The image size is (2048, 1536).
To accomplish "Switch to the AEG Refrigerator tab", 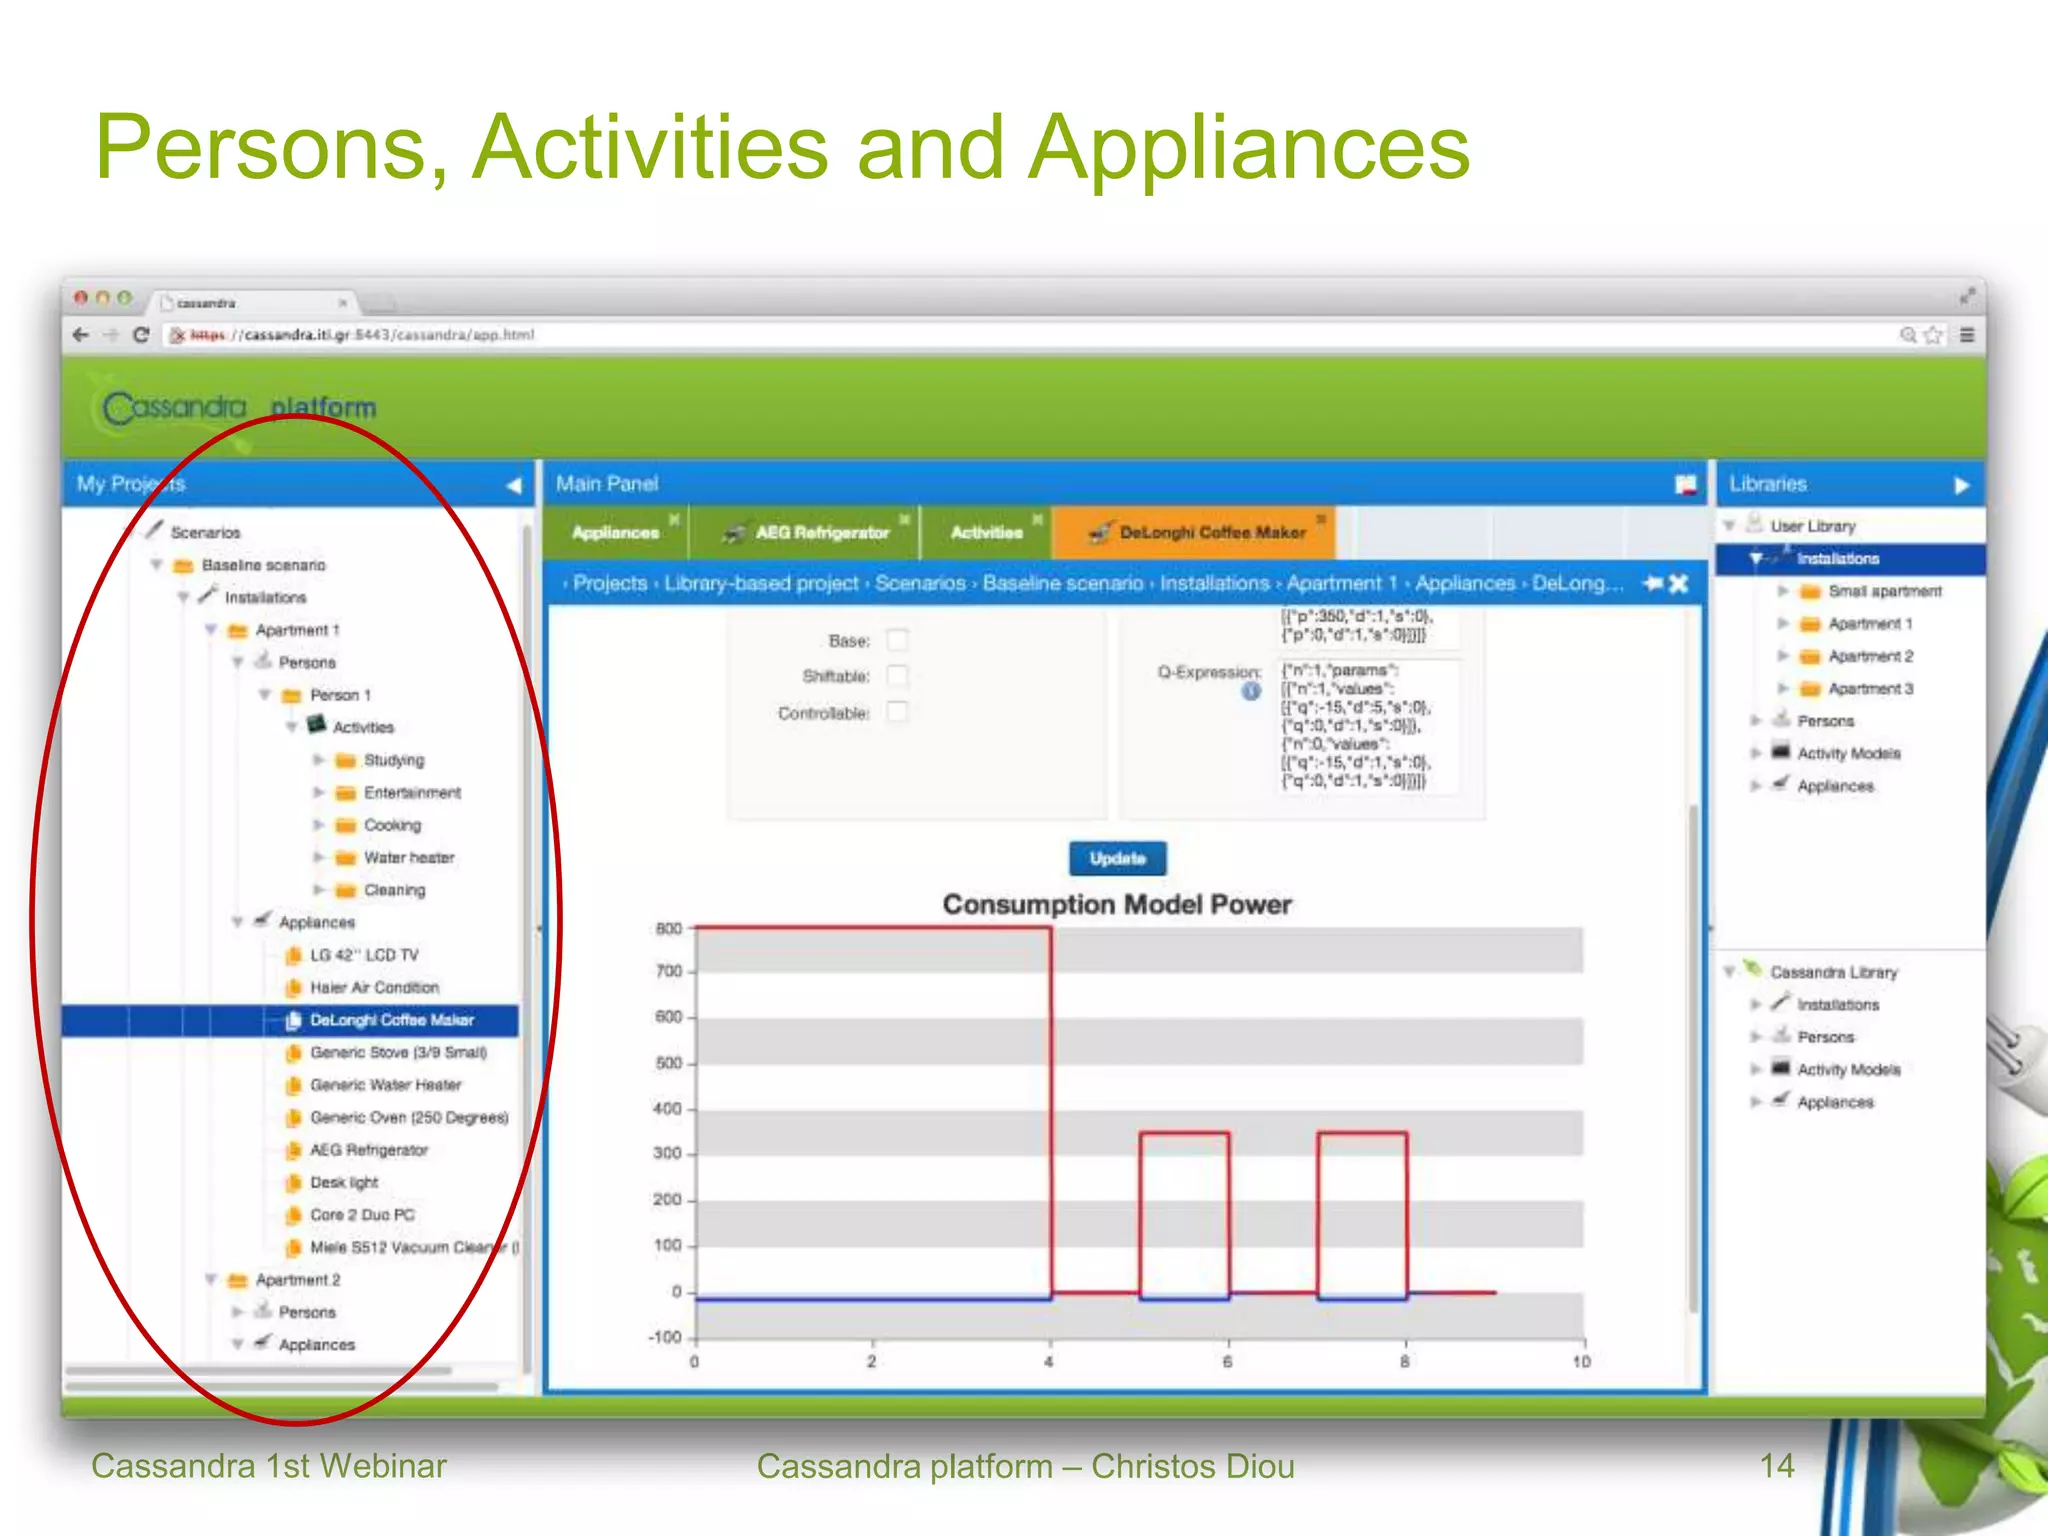I will [806, 533].
